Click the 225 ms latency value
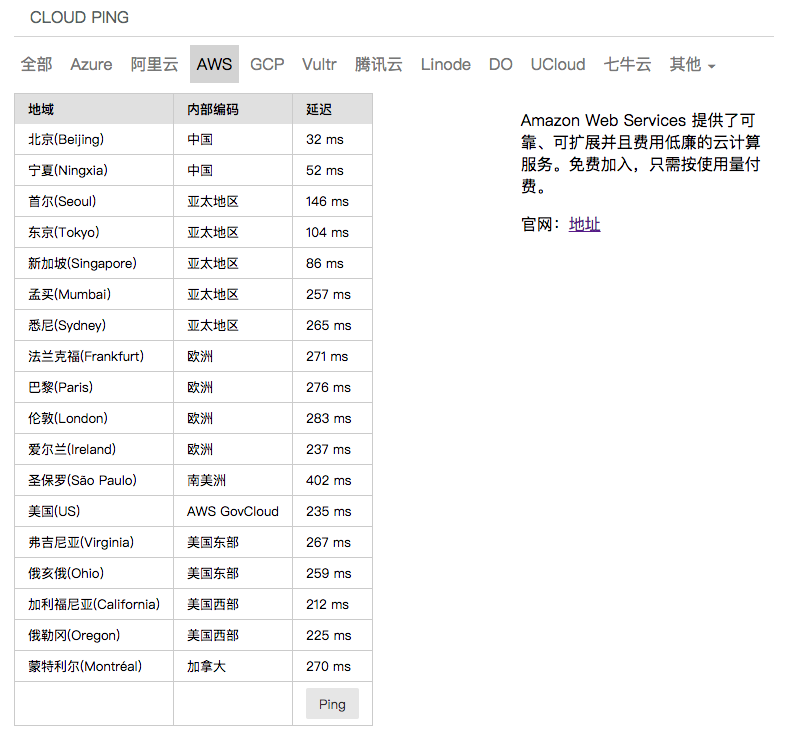The height and width of the screenshot is (756, 788). [x=329, y=635]
